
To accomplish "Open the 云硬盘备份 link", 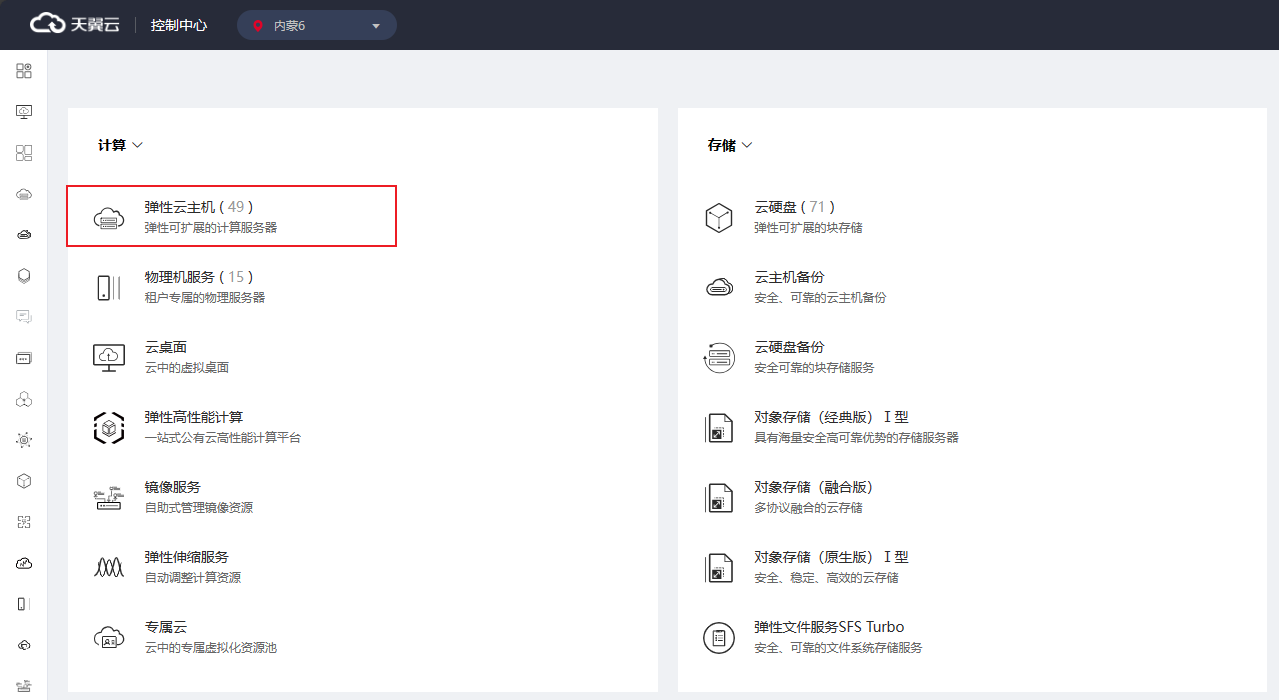I will (790, 347).
